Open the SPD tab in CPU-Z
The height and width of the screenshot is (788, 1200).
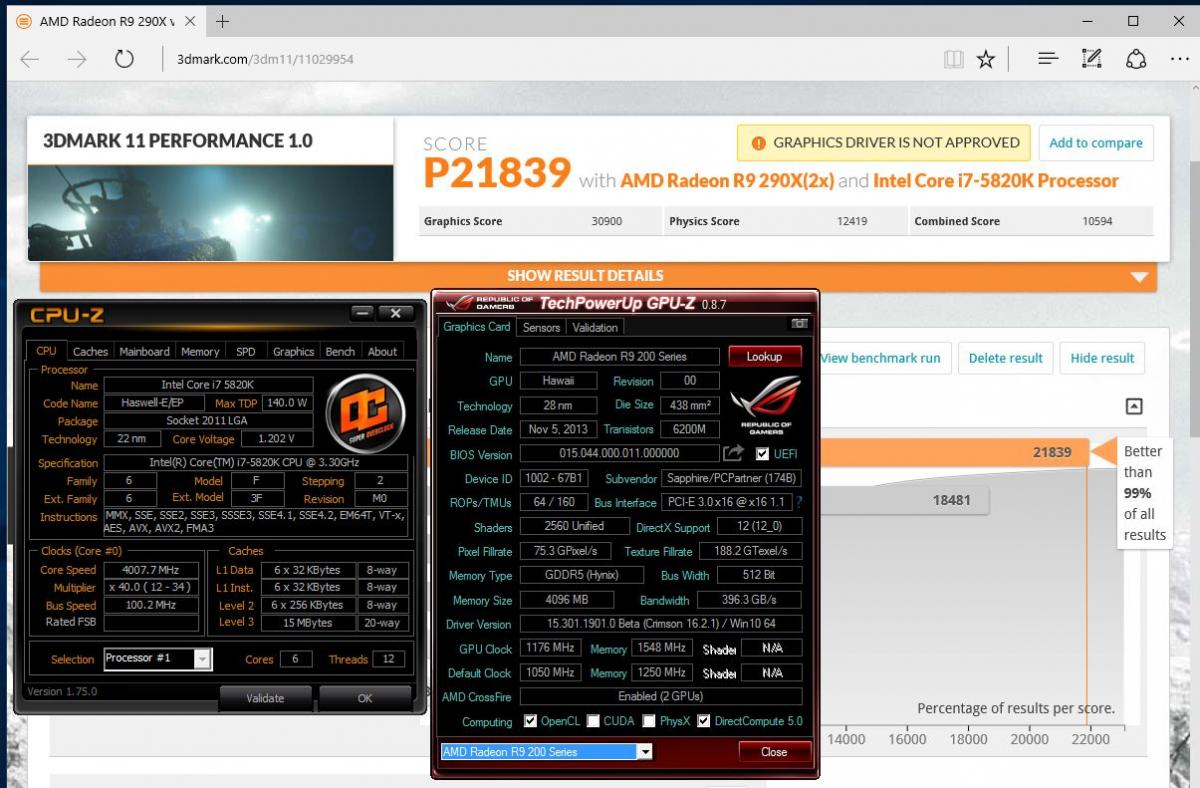point(246,351)
